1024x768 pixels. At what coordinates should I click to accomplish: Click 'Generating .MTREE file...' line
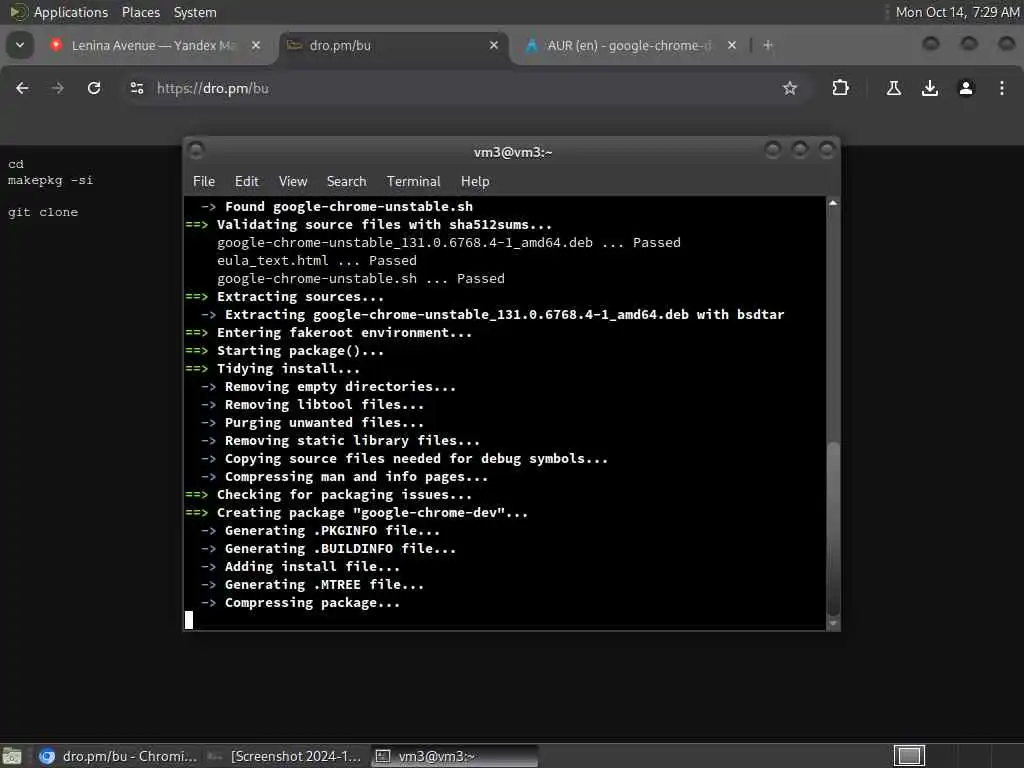(x=324, y=584)
